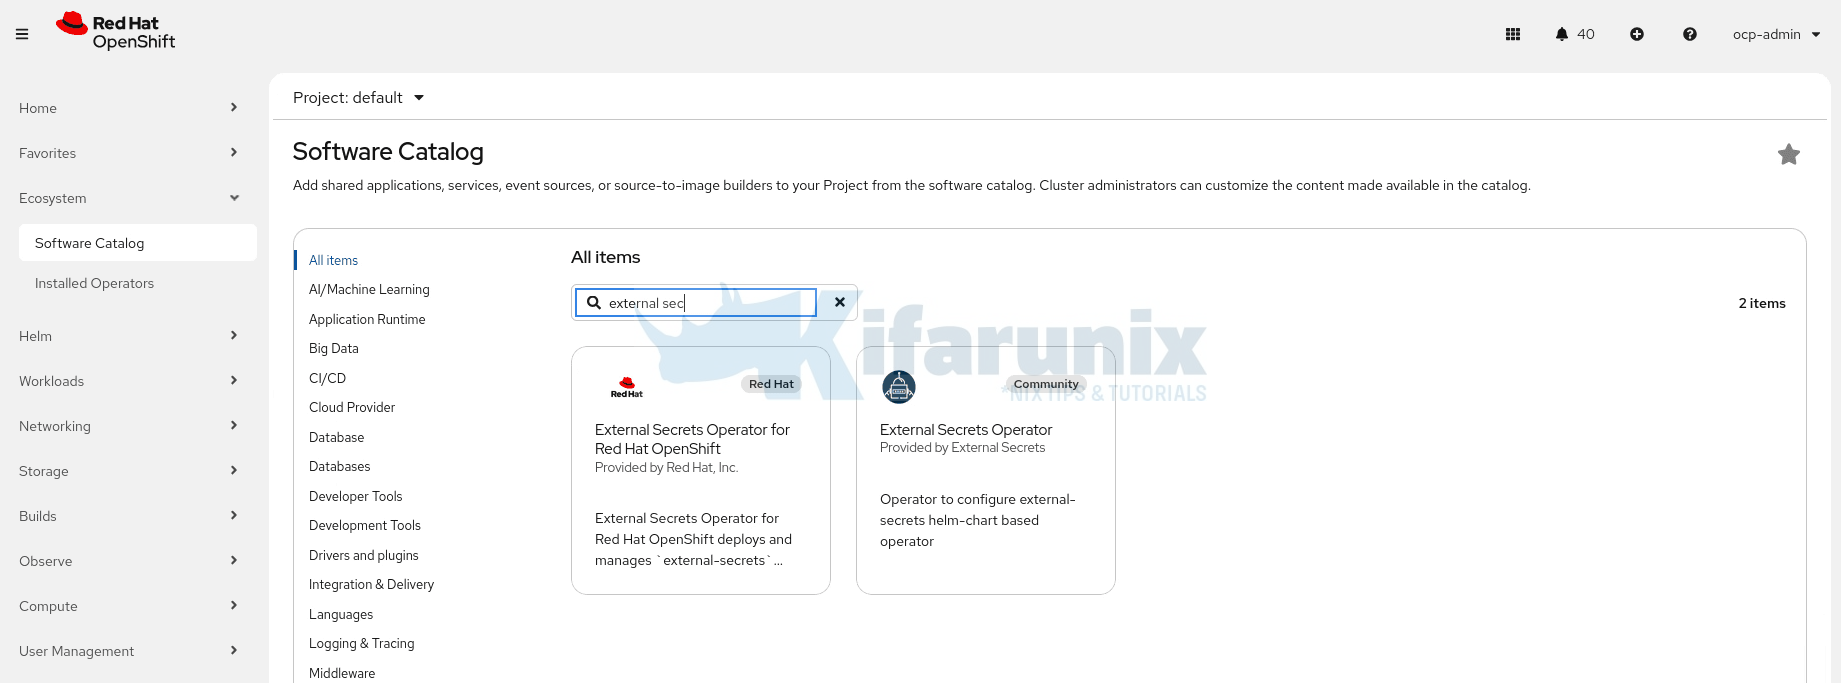Viewport: 1841px width, 683px height.
Task: Open the Project: default selector
Action: tap(359, 97)
